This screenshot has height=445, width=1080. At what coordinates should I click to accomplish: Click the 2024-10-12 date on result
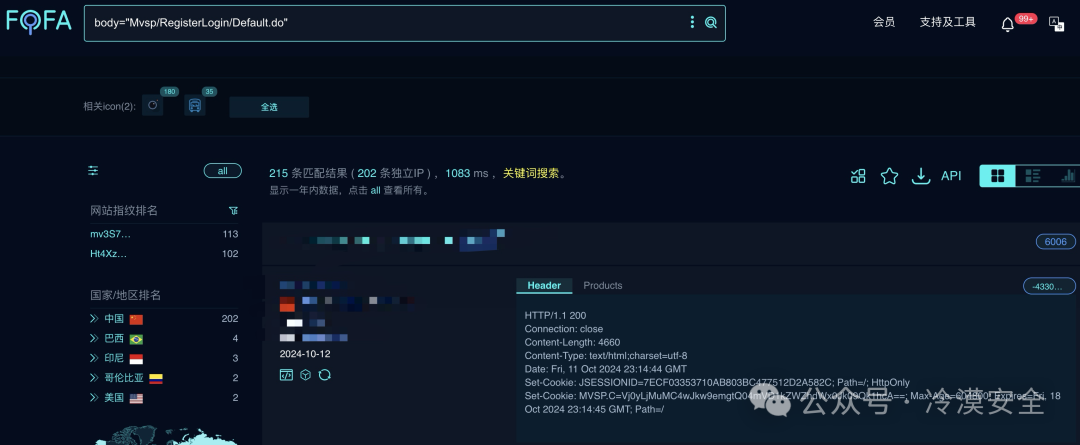click(305, 354)
